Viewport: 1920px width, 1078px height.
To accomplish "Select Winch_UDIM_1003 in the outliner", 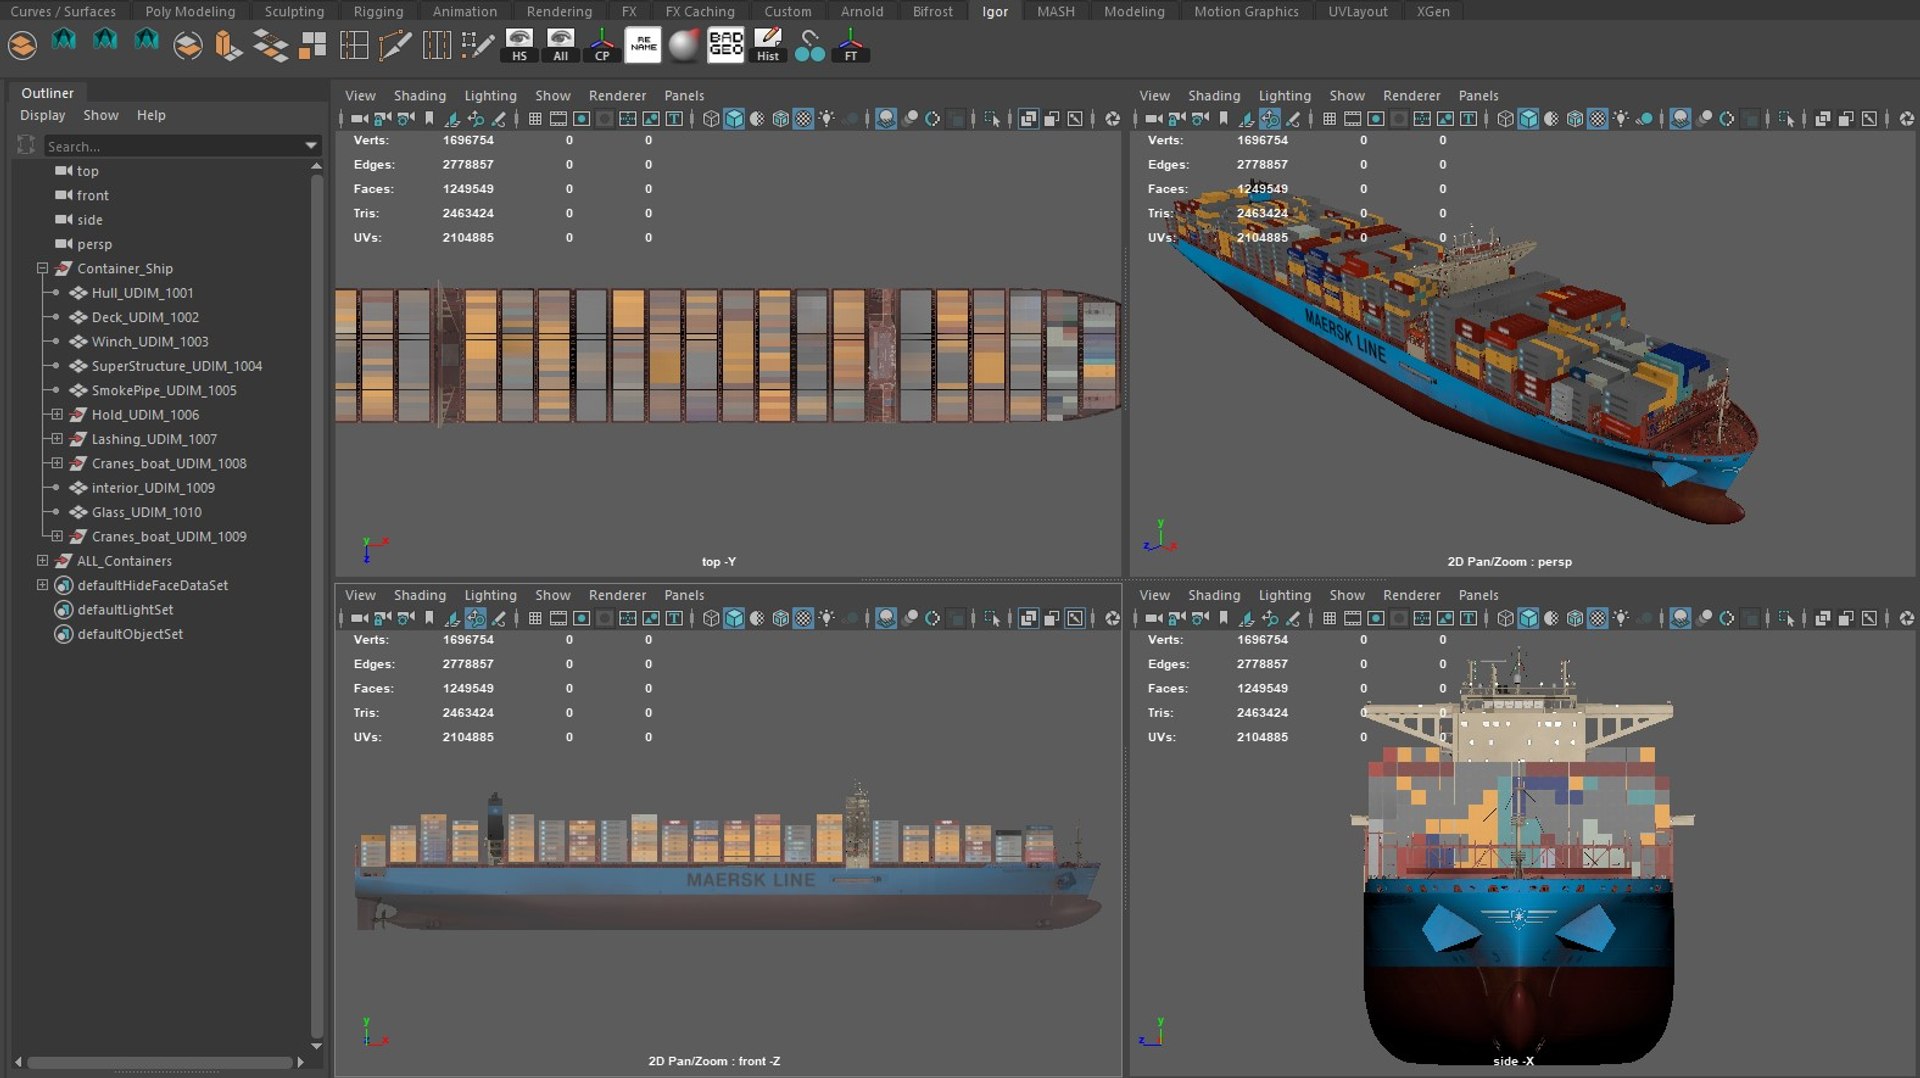I will 150,341.
